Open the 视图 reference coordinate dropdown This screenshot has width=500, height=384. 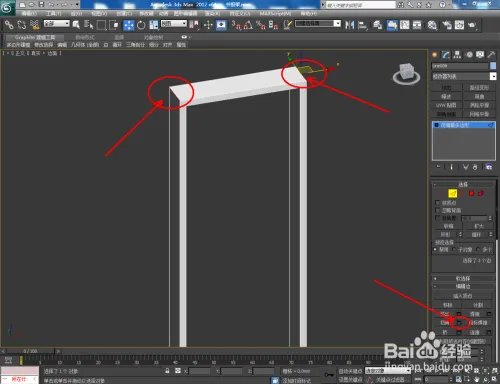coord(174,24)
